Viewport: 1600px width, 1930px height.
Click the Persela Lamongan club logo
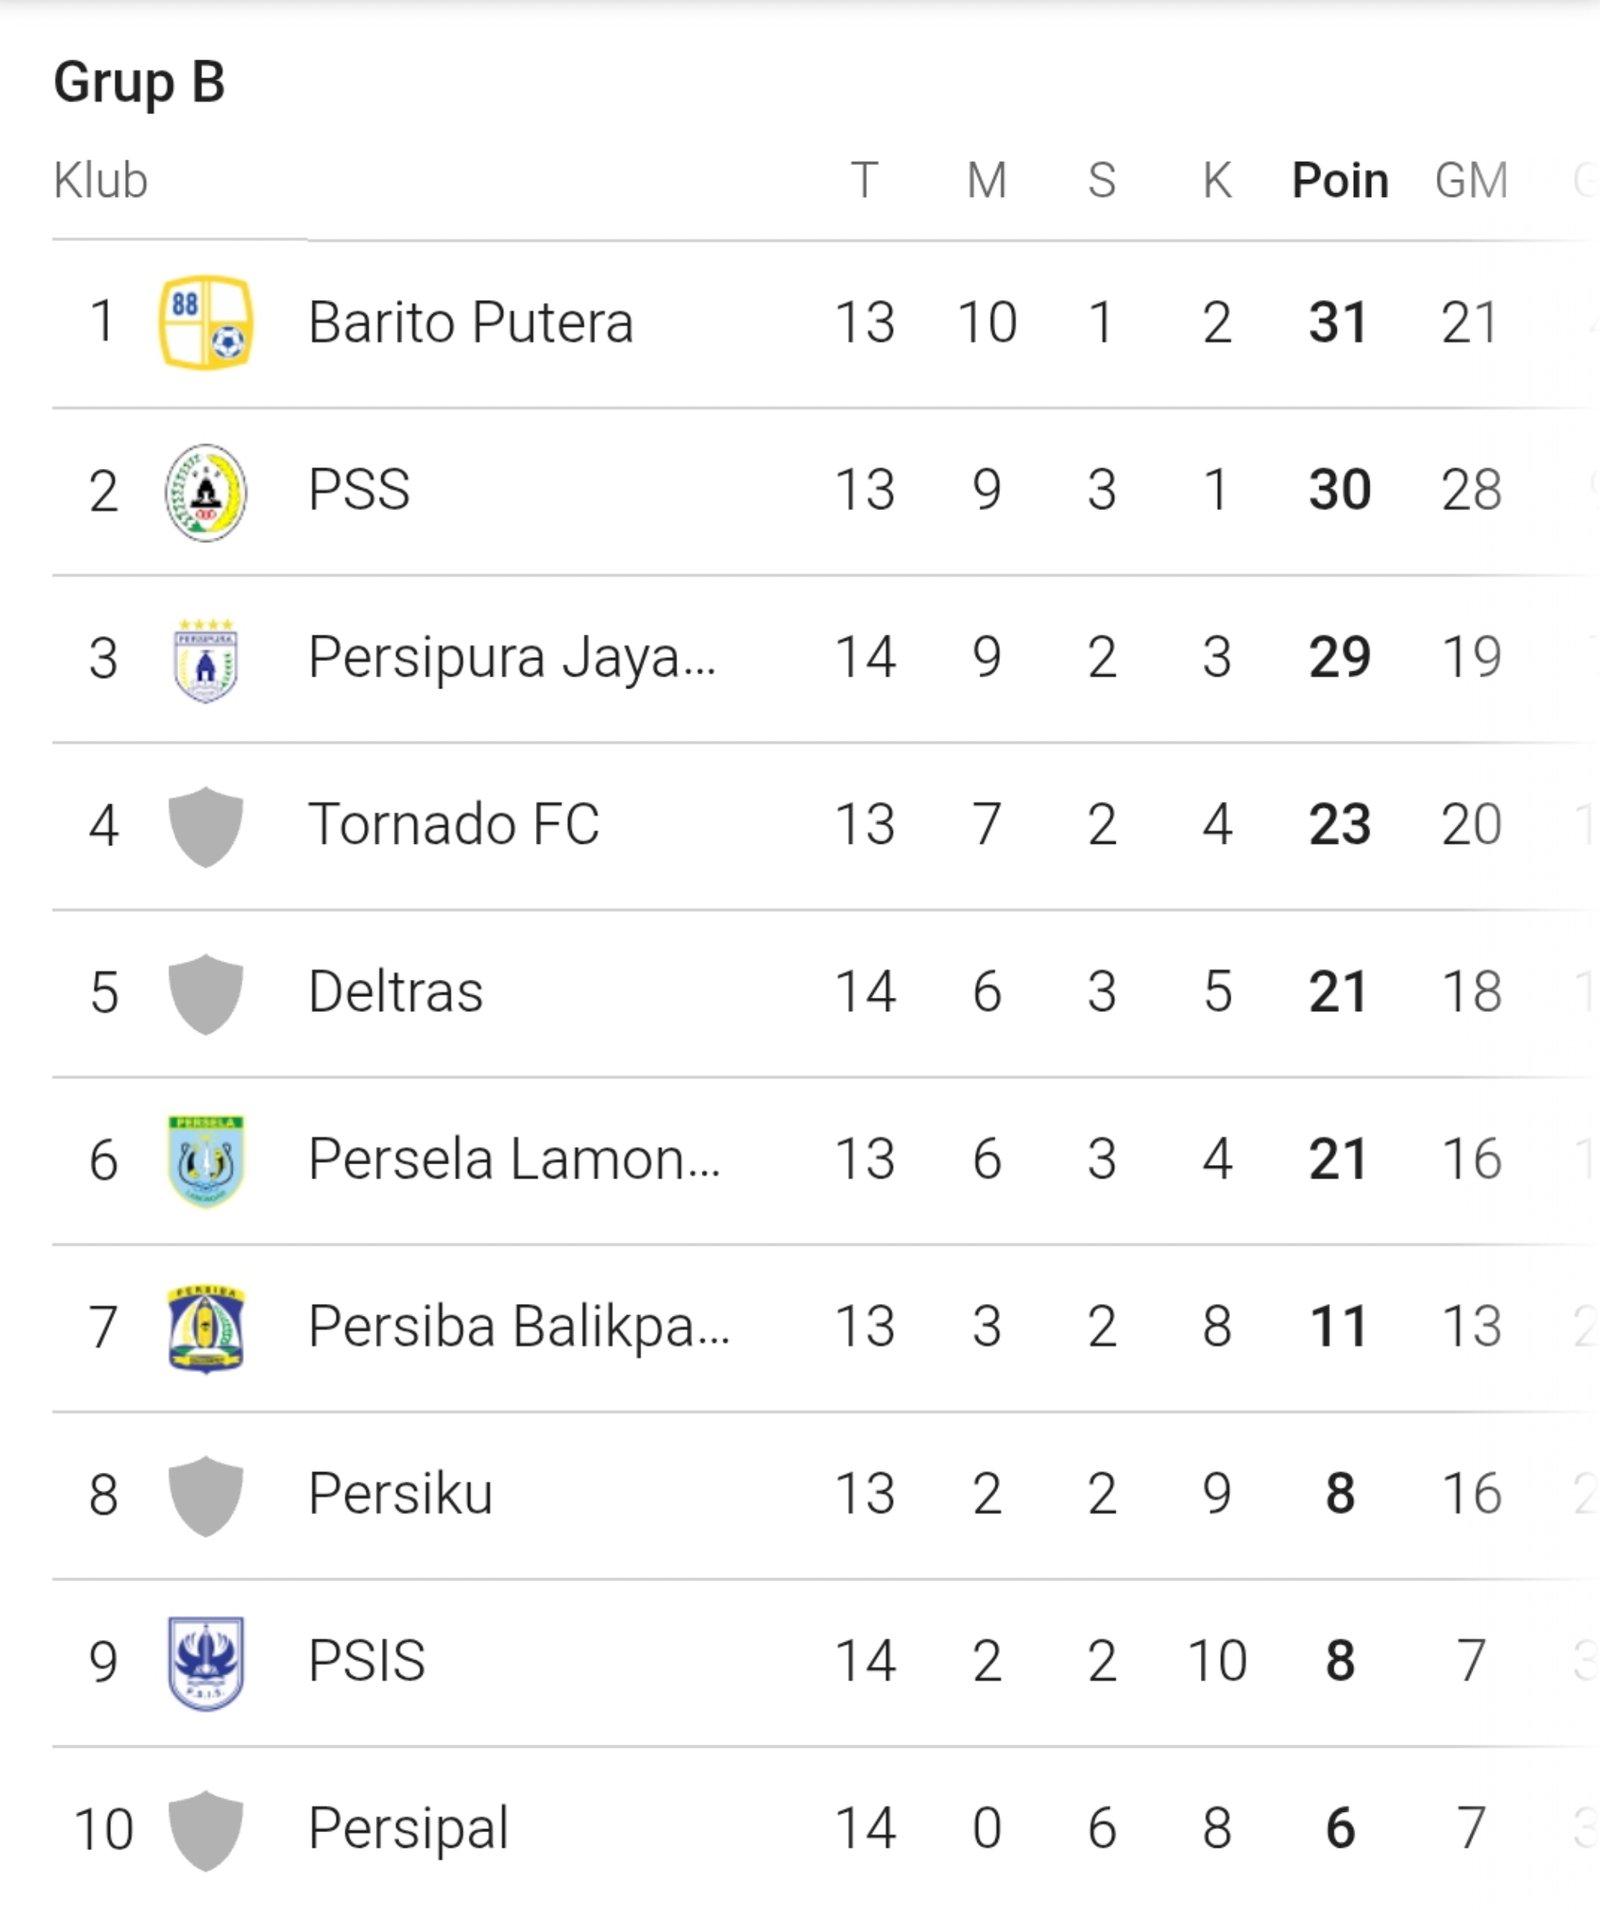(x=206, y=1161)
